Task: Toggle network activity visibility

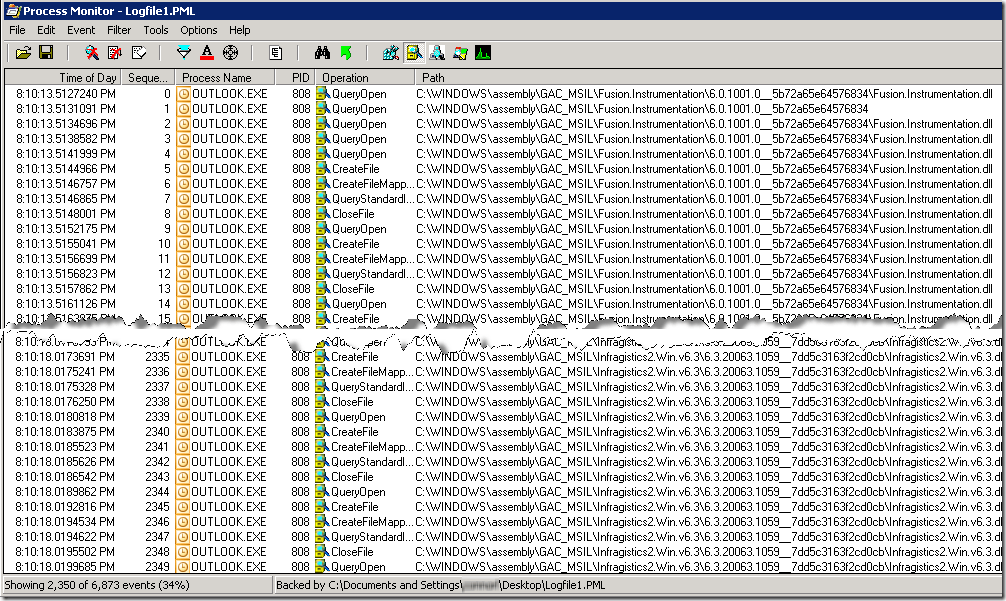Action: pos(437,53)
